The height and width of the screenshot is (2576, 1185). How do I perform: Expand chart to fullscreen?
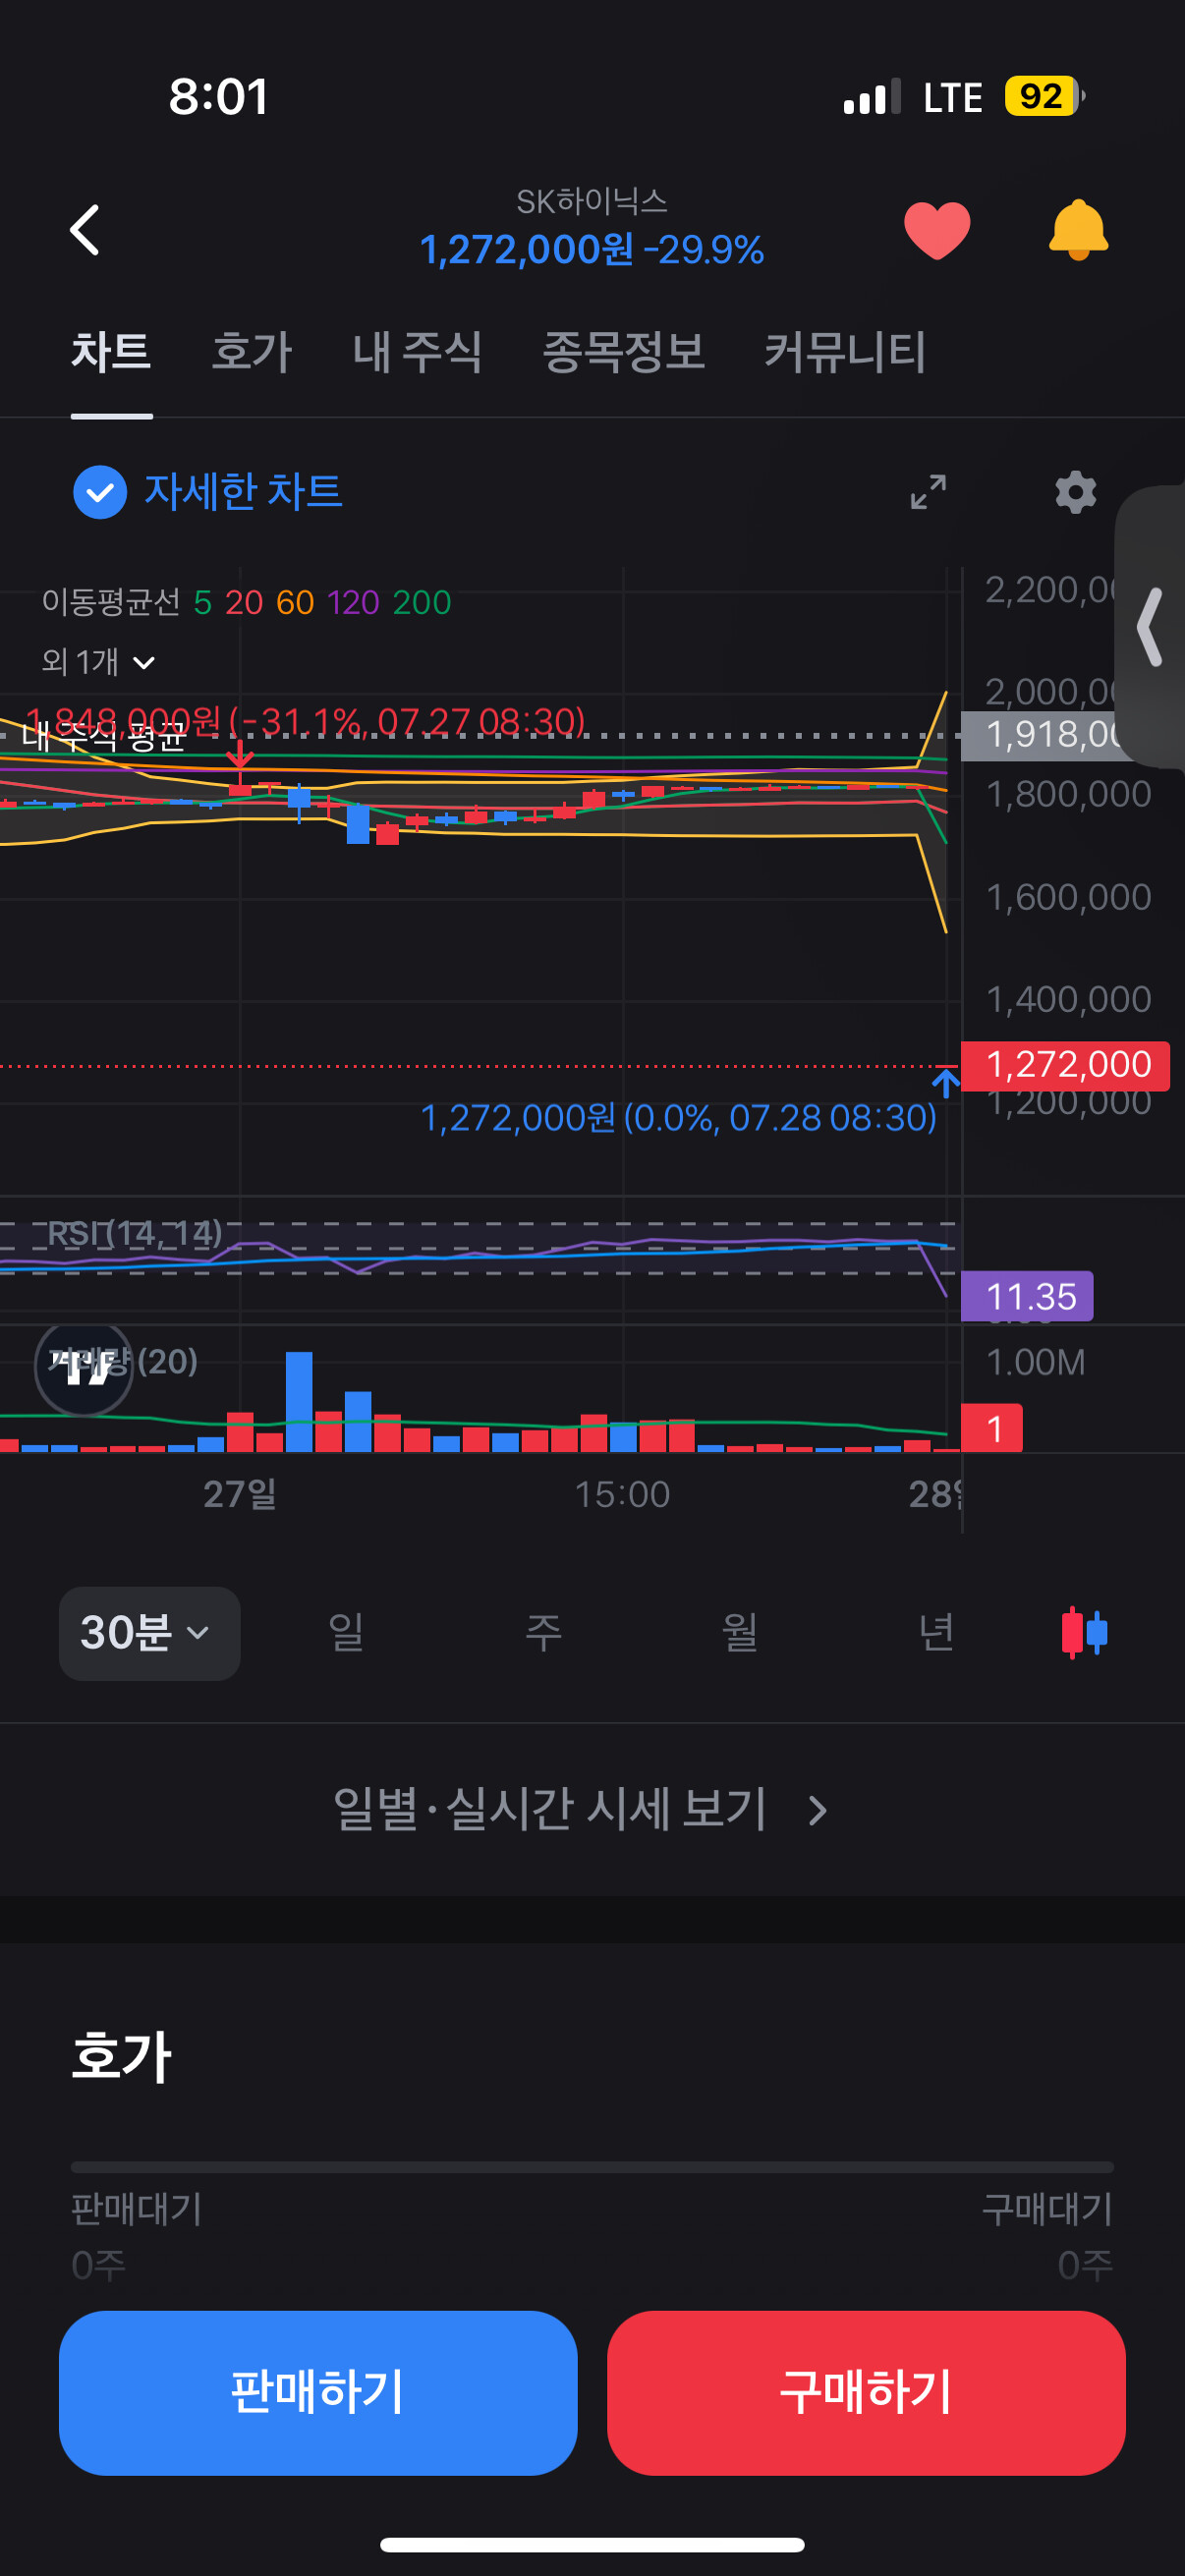coord(928,492)
